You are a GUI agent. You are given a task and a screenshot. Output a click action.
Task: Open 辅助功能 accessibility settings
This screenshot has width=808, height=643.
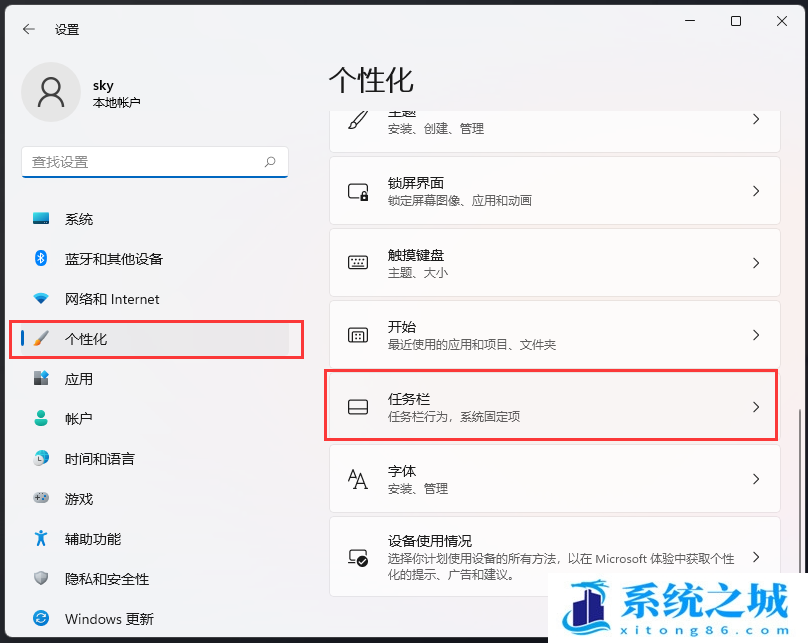click(92, 539)
